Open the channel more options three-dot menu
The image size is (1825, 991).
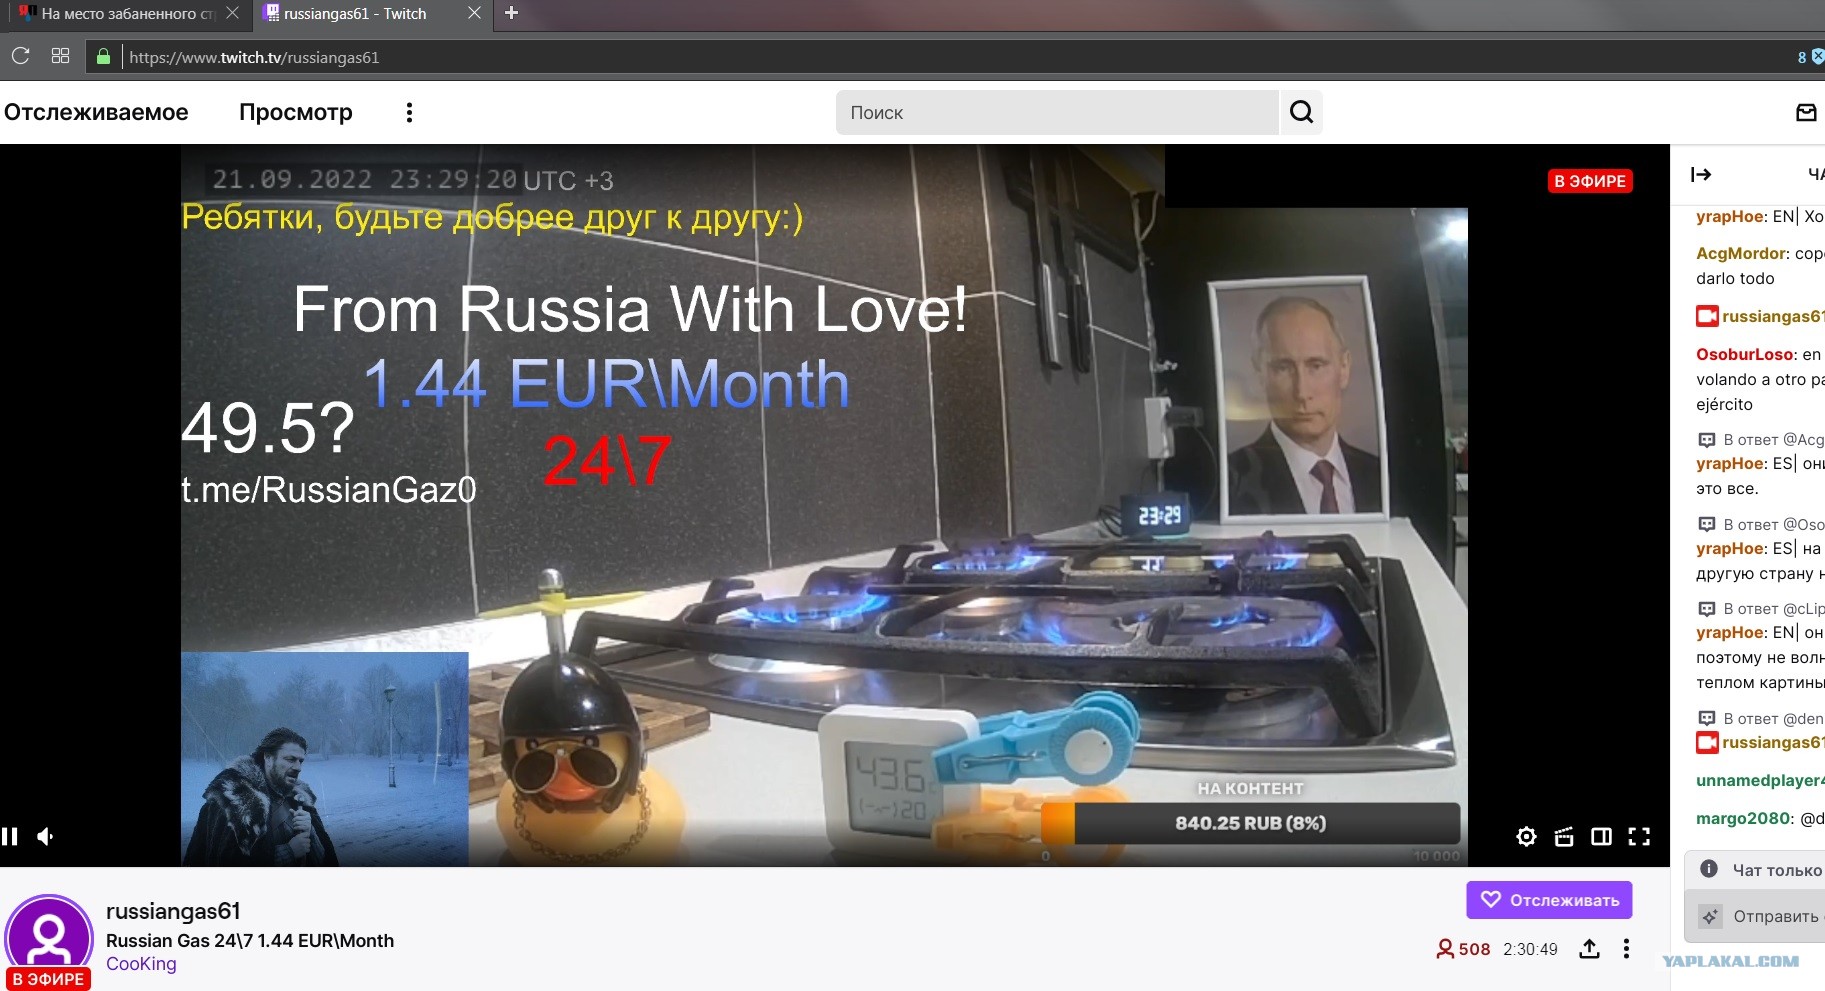coord(1626,949)
